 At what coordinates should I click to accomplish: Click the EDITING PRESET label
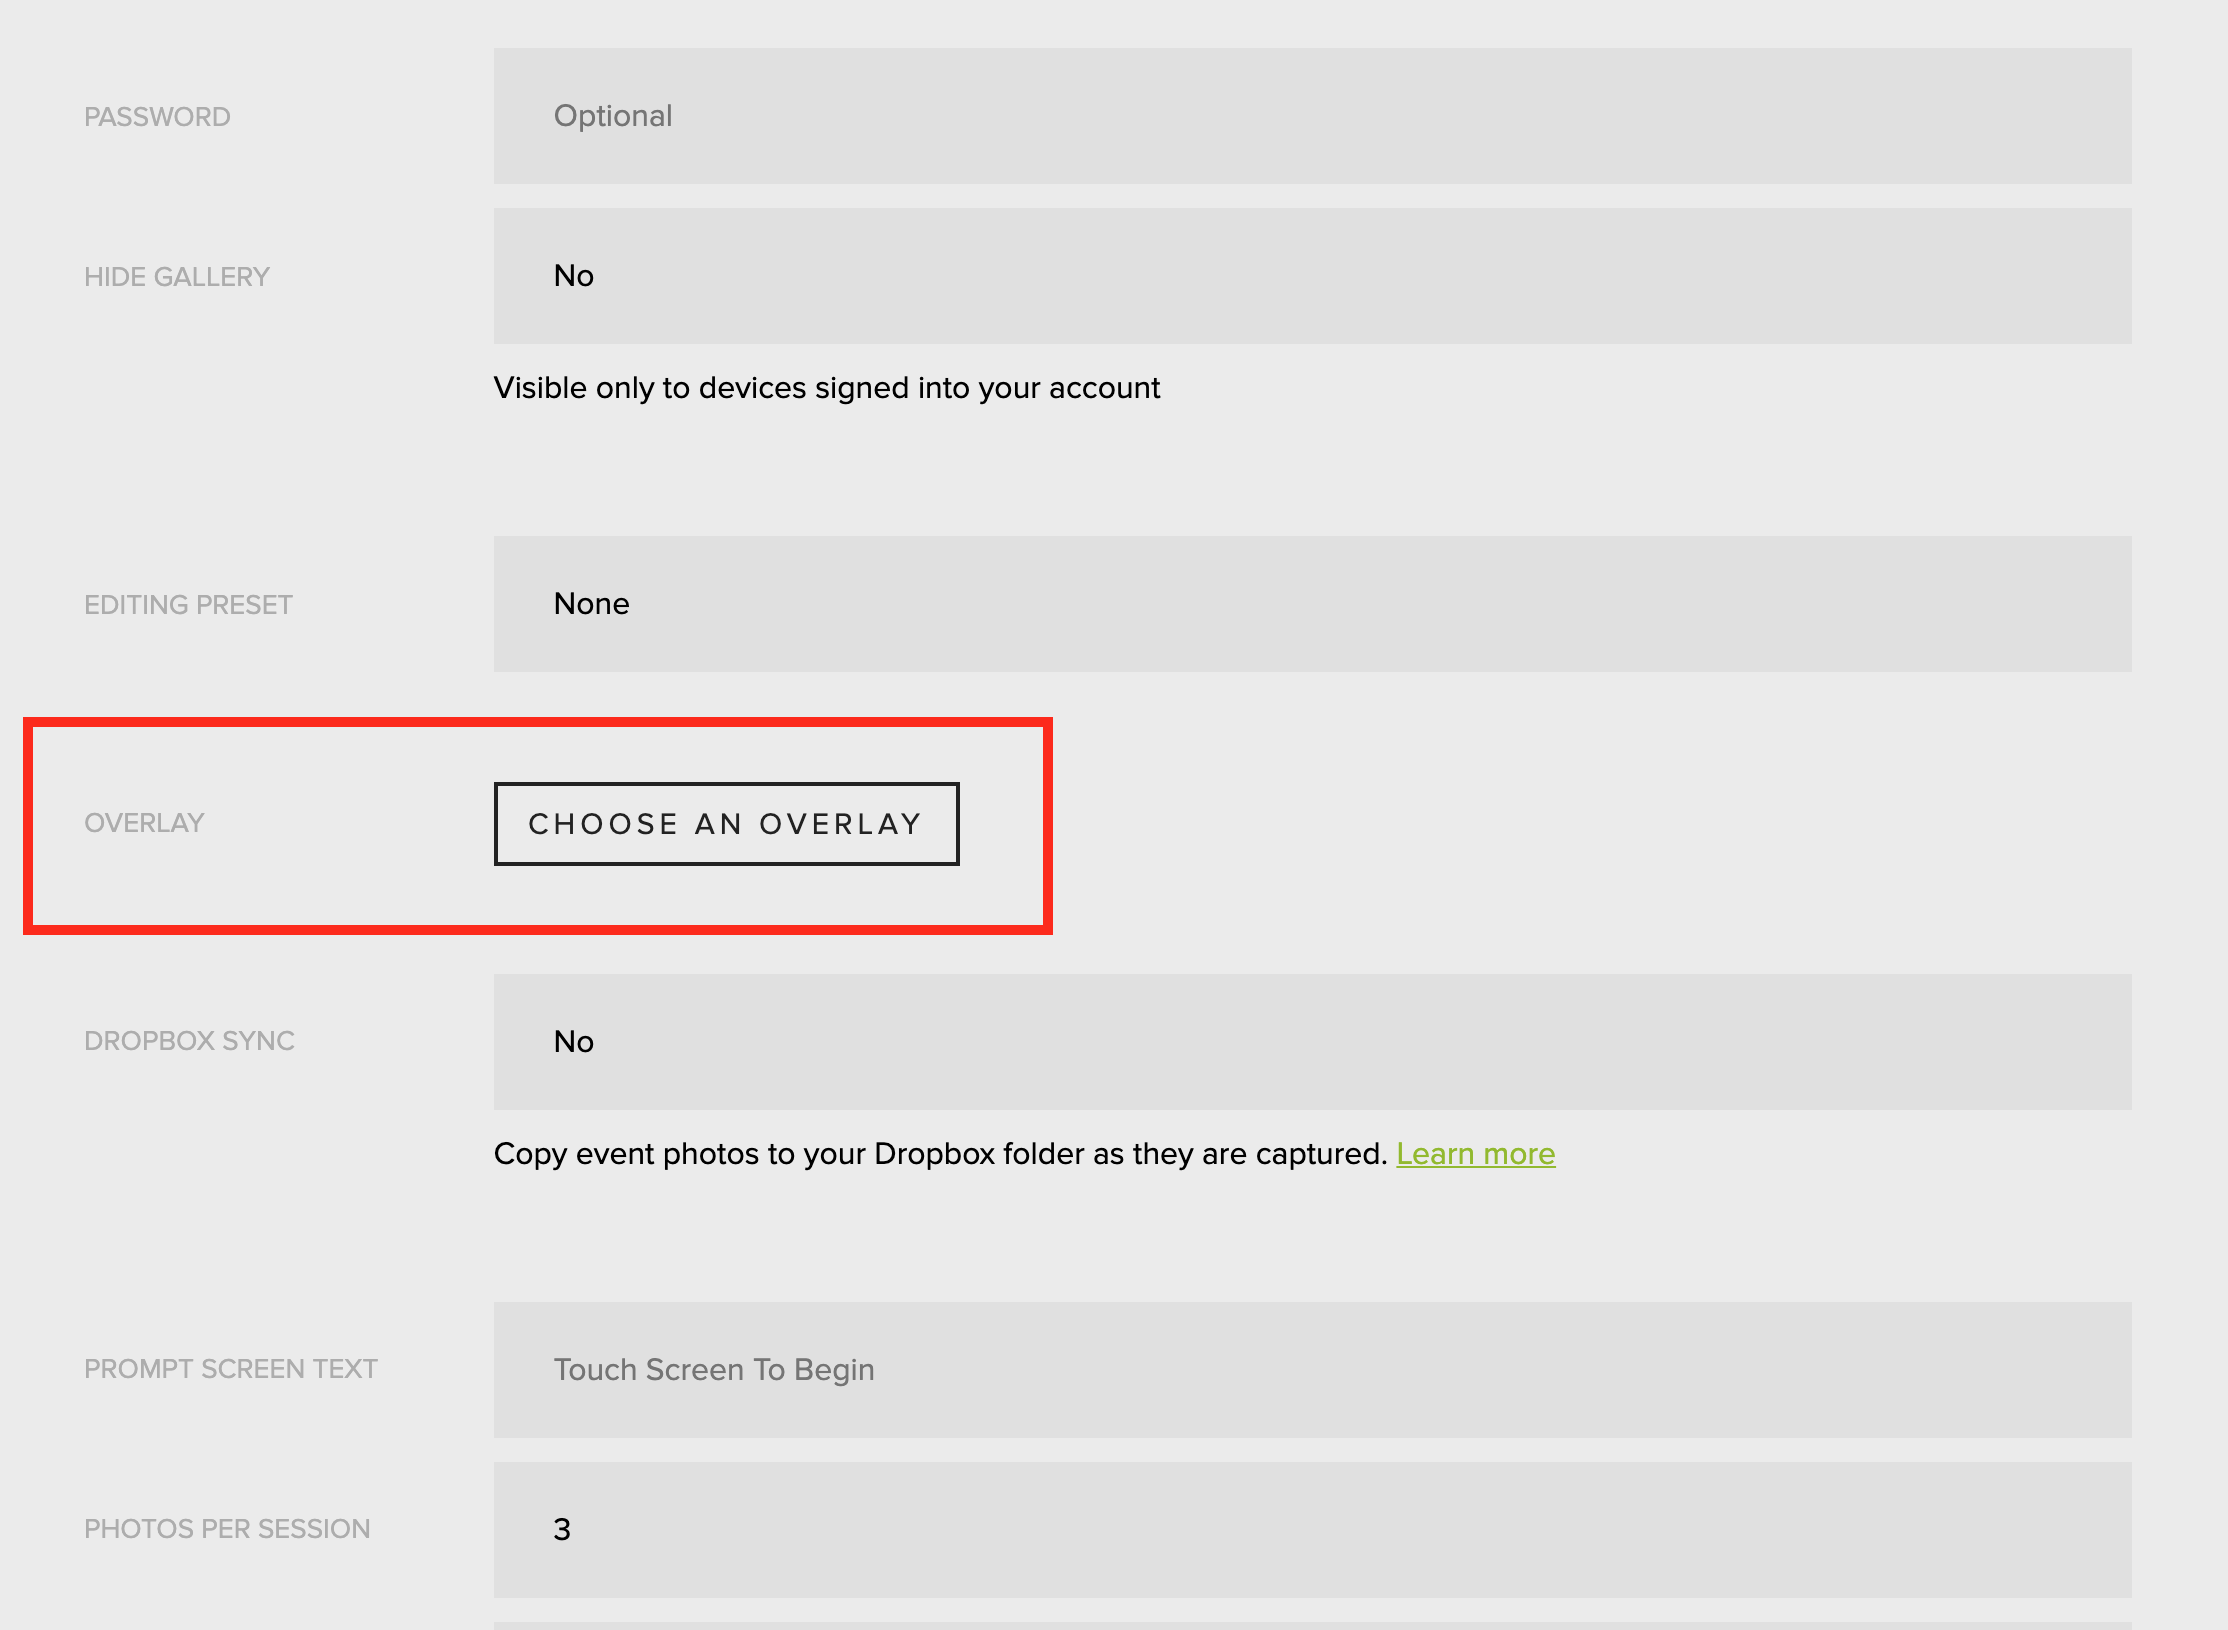click(188, 605)
